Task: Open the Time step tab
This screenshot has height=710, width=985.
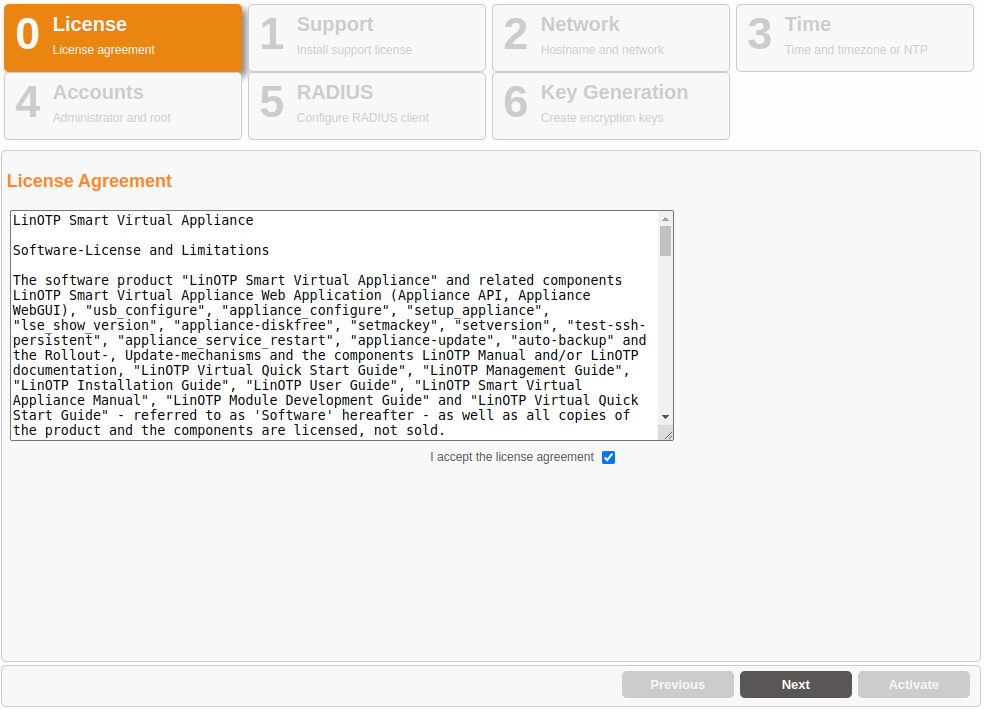Action: coord(854,37)
